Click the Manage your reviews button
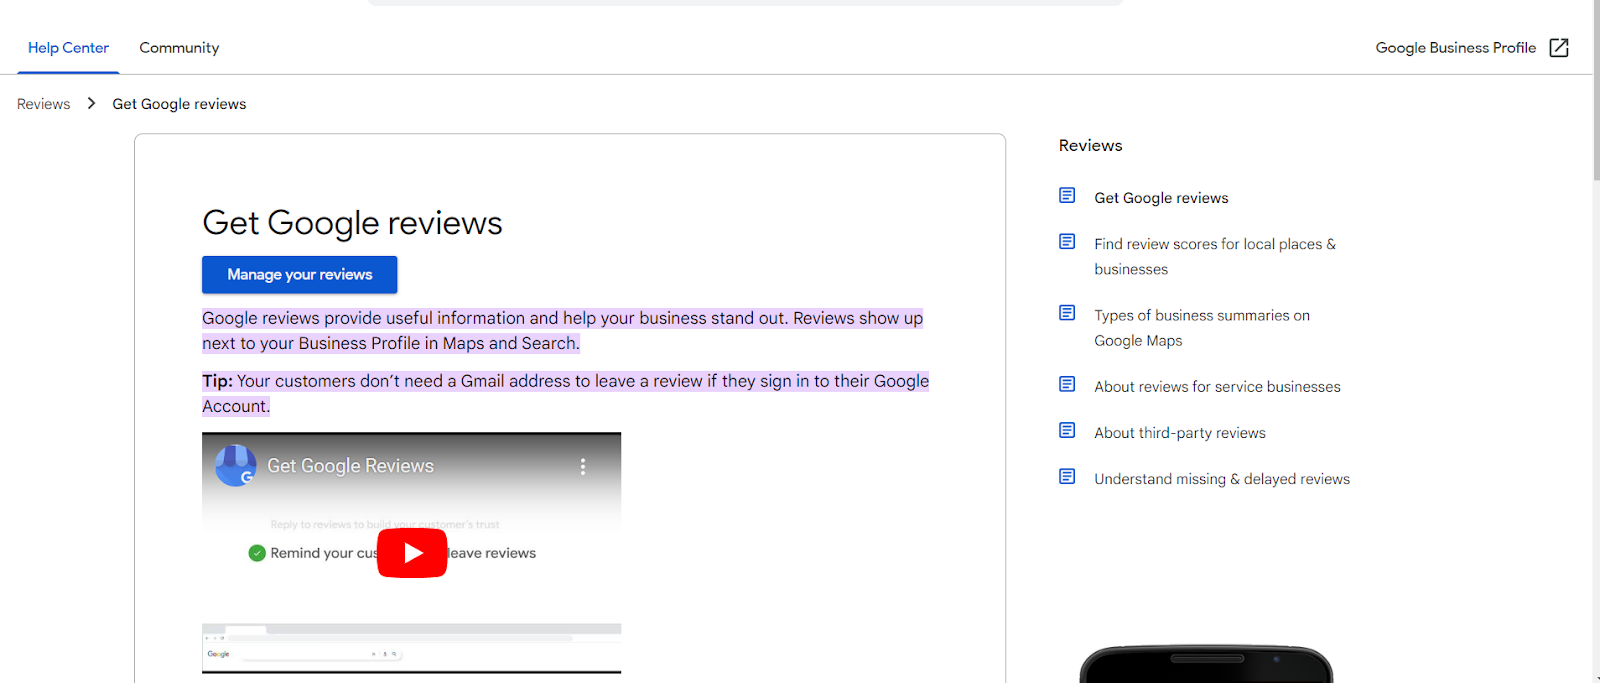The width and height of the screenshot is (1600, 683). tap(299, 274)
